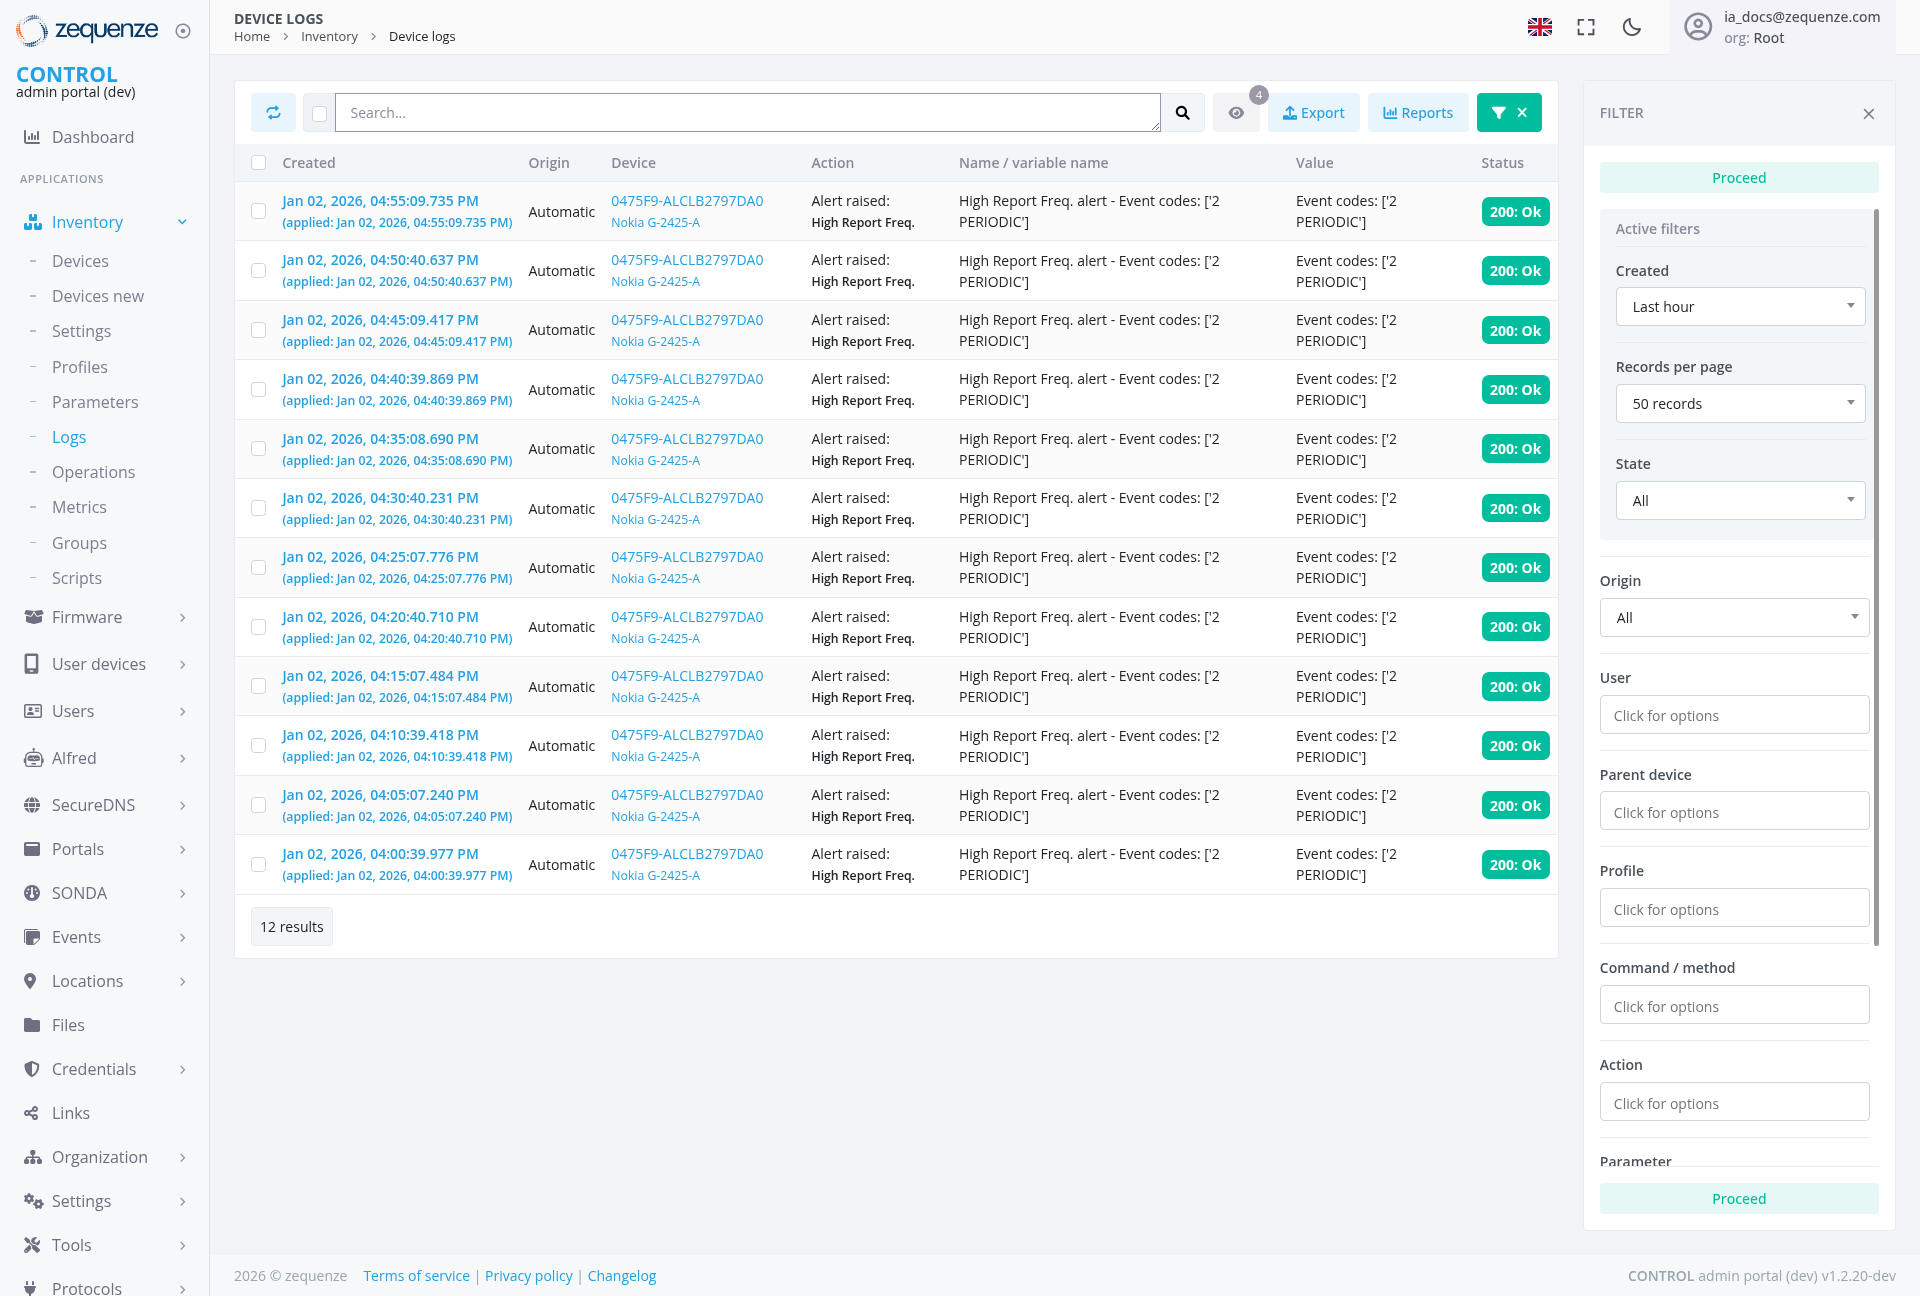Screen dimensions: 1920x1296
Task: Click the Reports button
Action: click(x=1418, y=113)
